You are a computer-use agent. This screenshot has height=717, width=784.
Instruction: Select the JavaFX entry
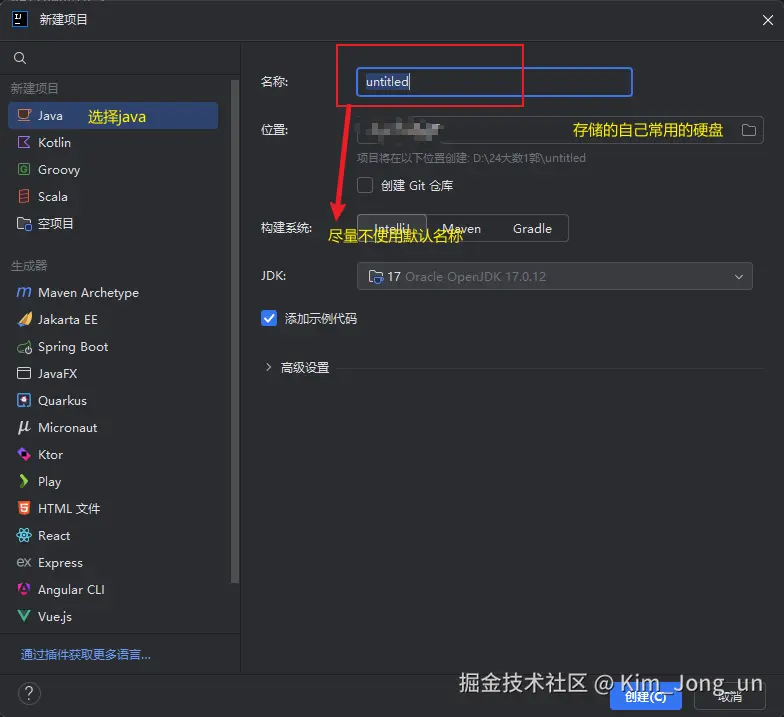[113, 374]
